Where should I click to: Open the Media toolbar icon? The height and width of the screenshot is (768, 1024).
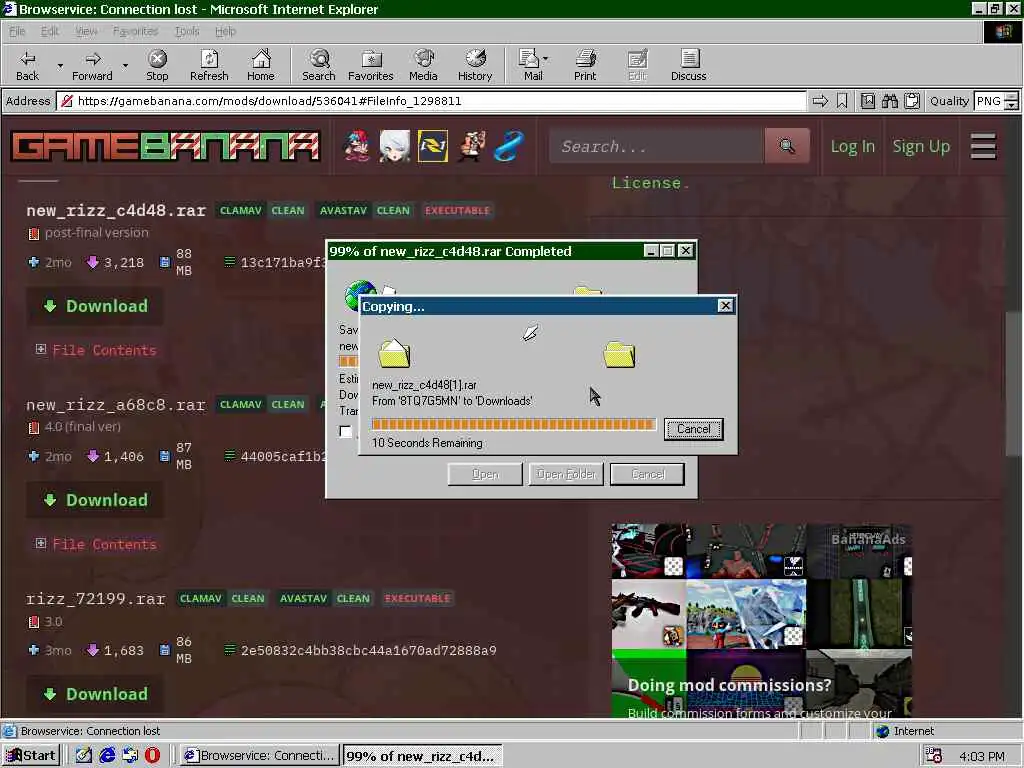423,65
